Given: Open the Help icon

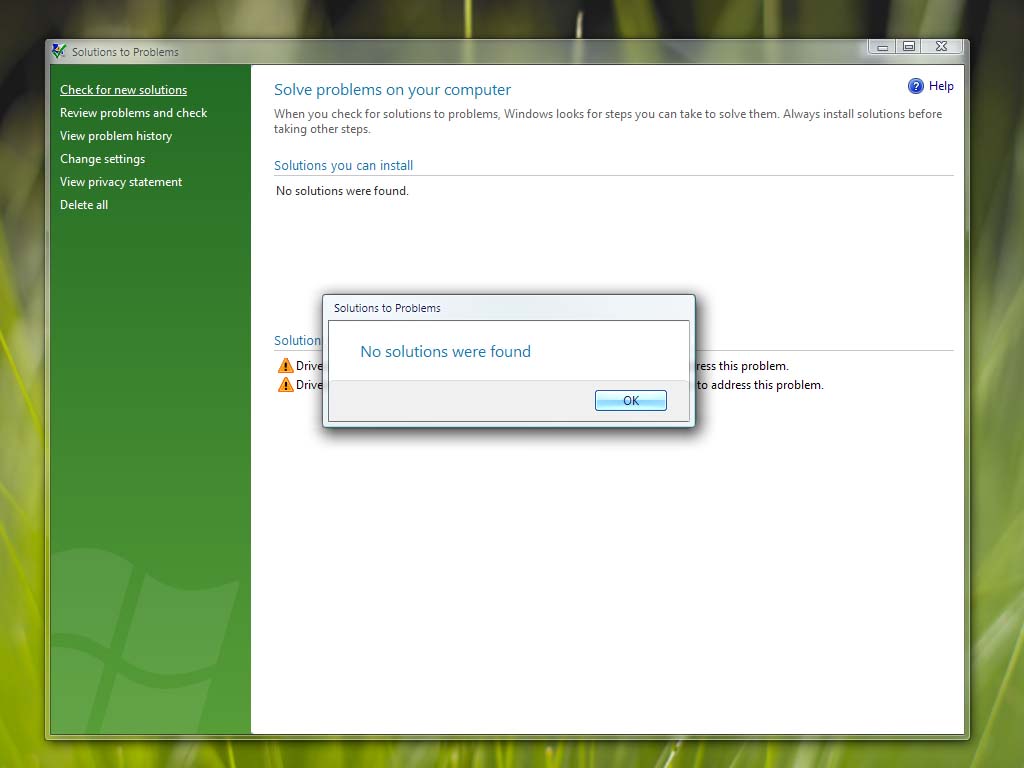Looking at the screenshot, I should pos(916,86).
